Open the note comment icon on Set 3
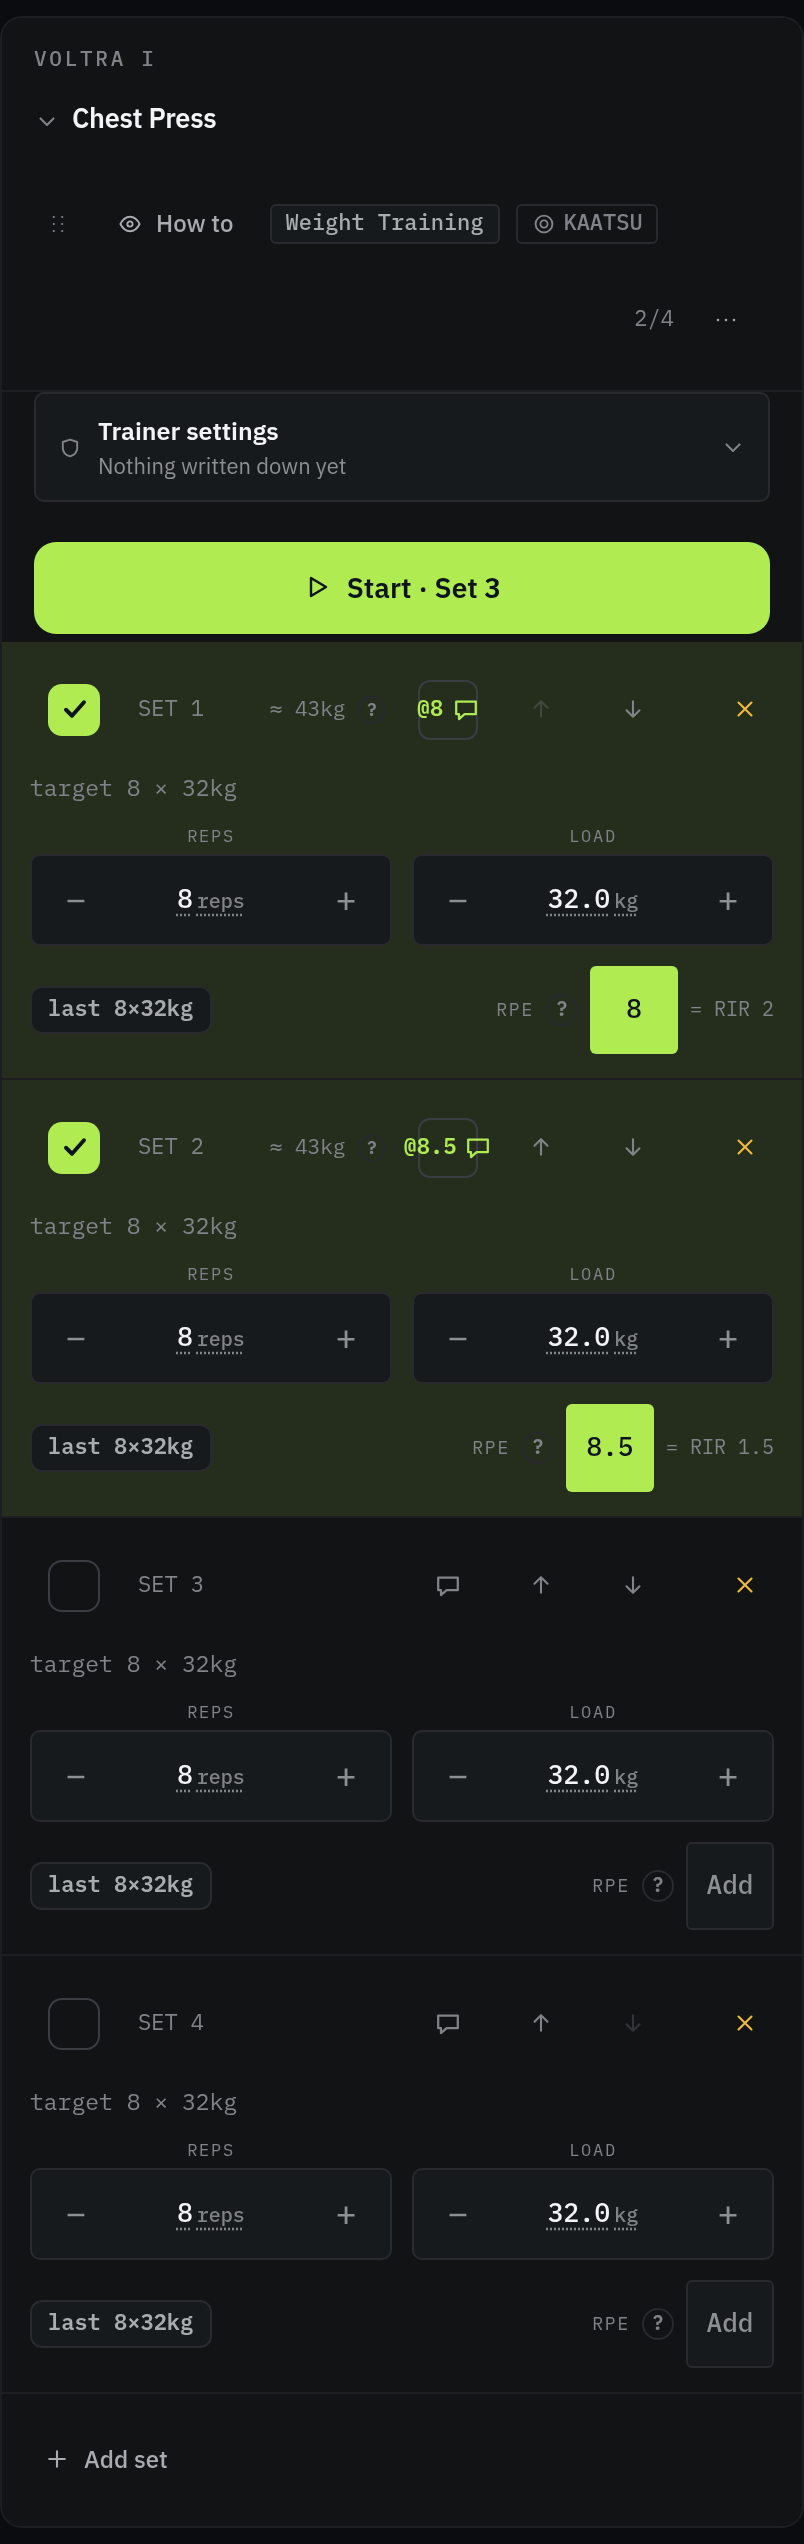804x2544 pixels. (448, 1585)
